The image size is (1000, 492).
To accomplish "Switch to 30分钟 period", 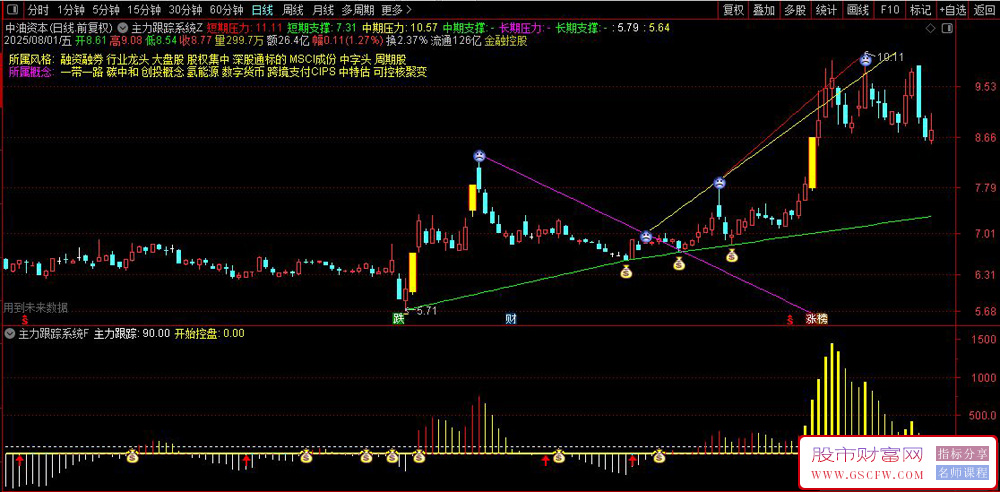I will pos(185,10).
